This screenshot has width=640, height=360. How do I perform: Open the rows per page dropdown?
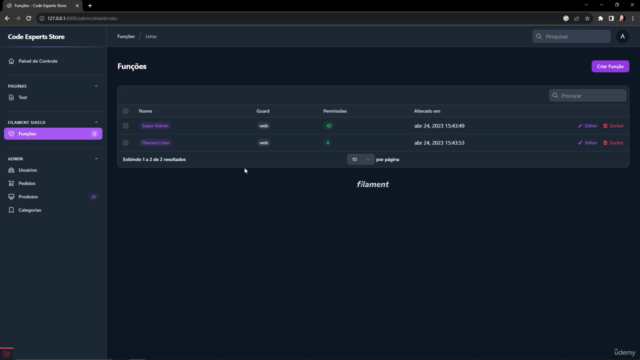coord(360,159)
